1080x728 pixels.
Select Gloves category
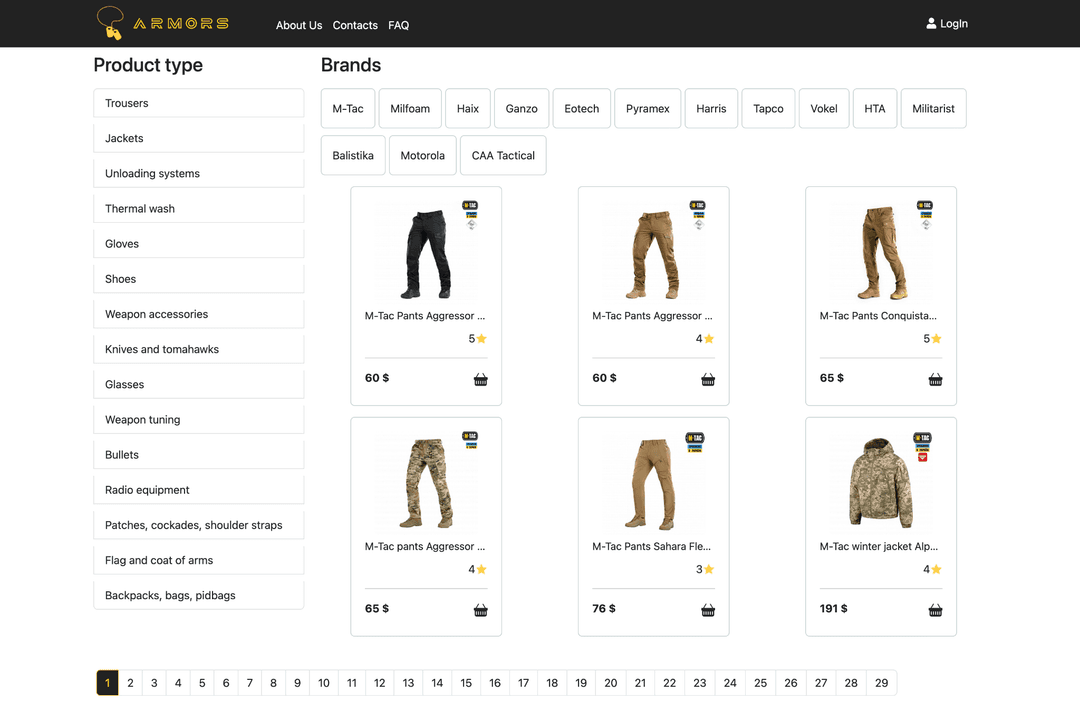point(198,243)
